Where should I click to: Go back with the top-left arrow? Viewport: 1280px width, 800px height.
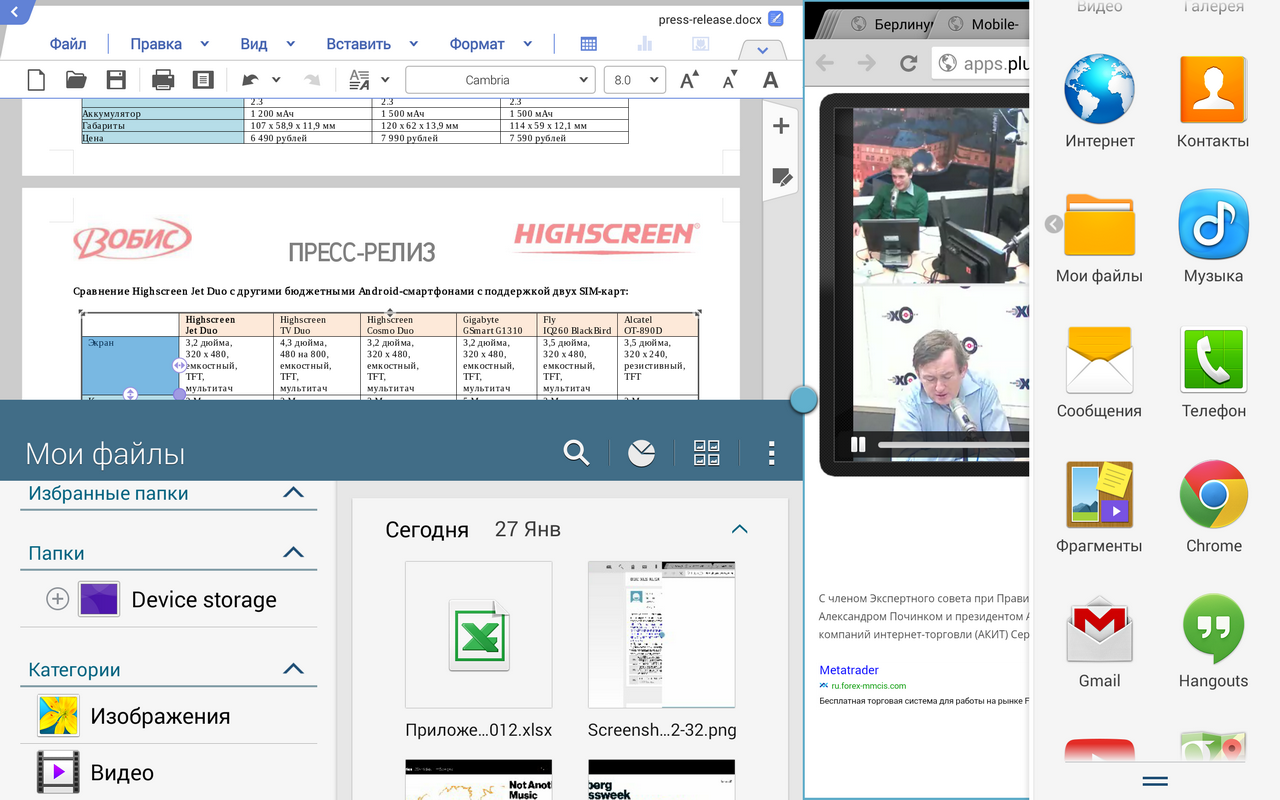(16, 13)
